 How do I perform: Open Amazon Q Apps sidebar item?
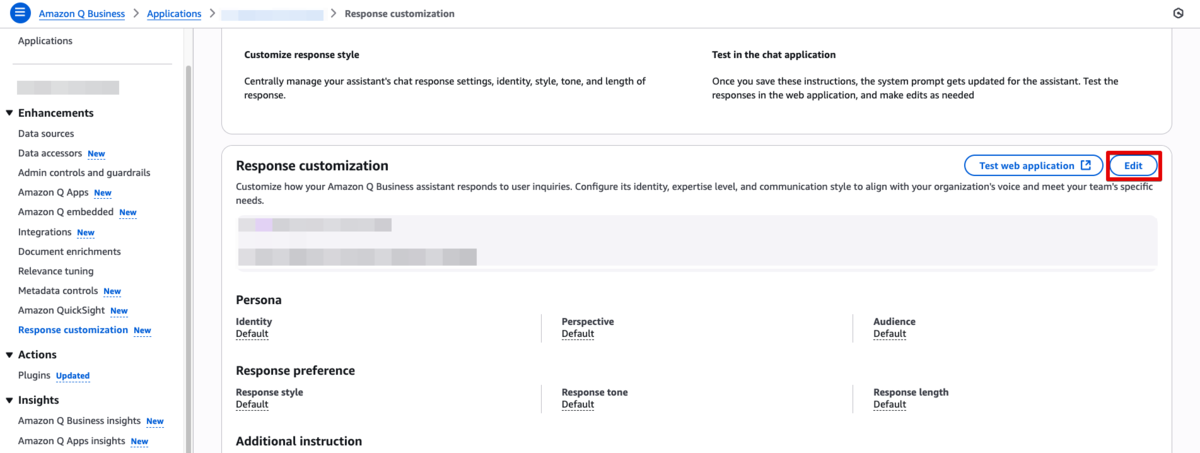(x=53, y=192)
